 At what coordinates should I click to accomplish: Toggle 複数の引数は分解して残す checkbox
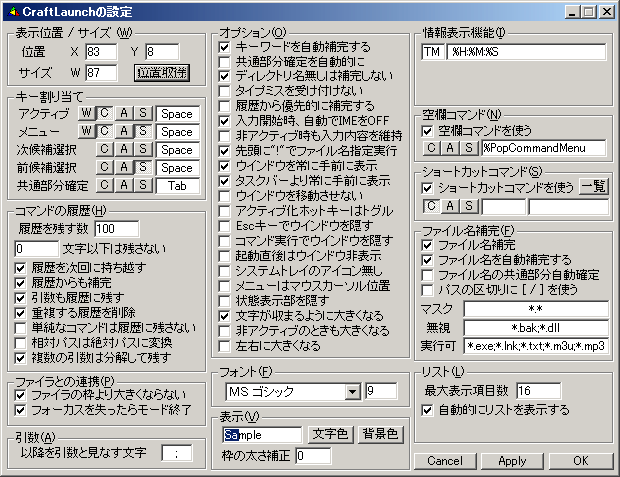point(20,358)
